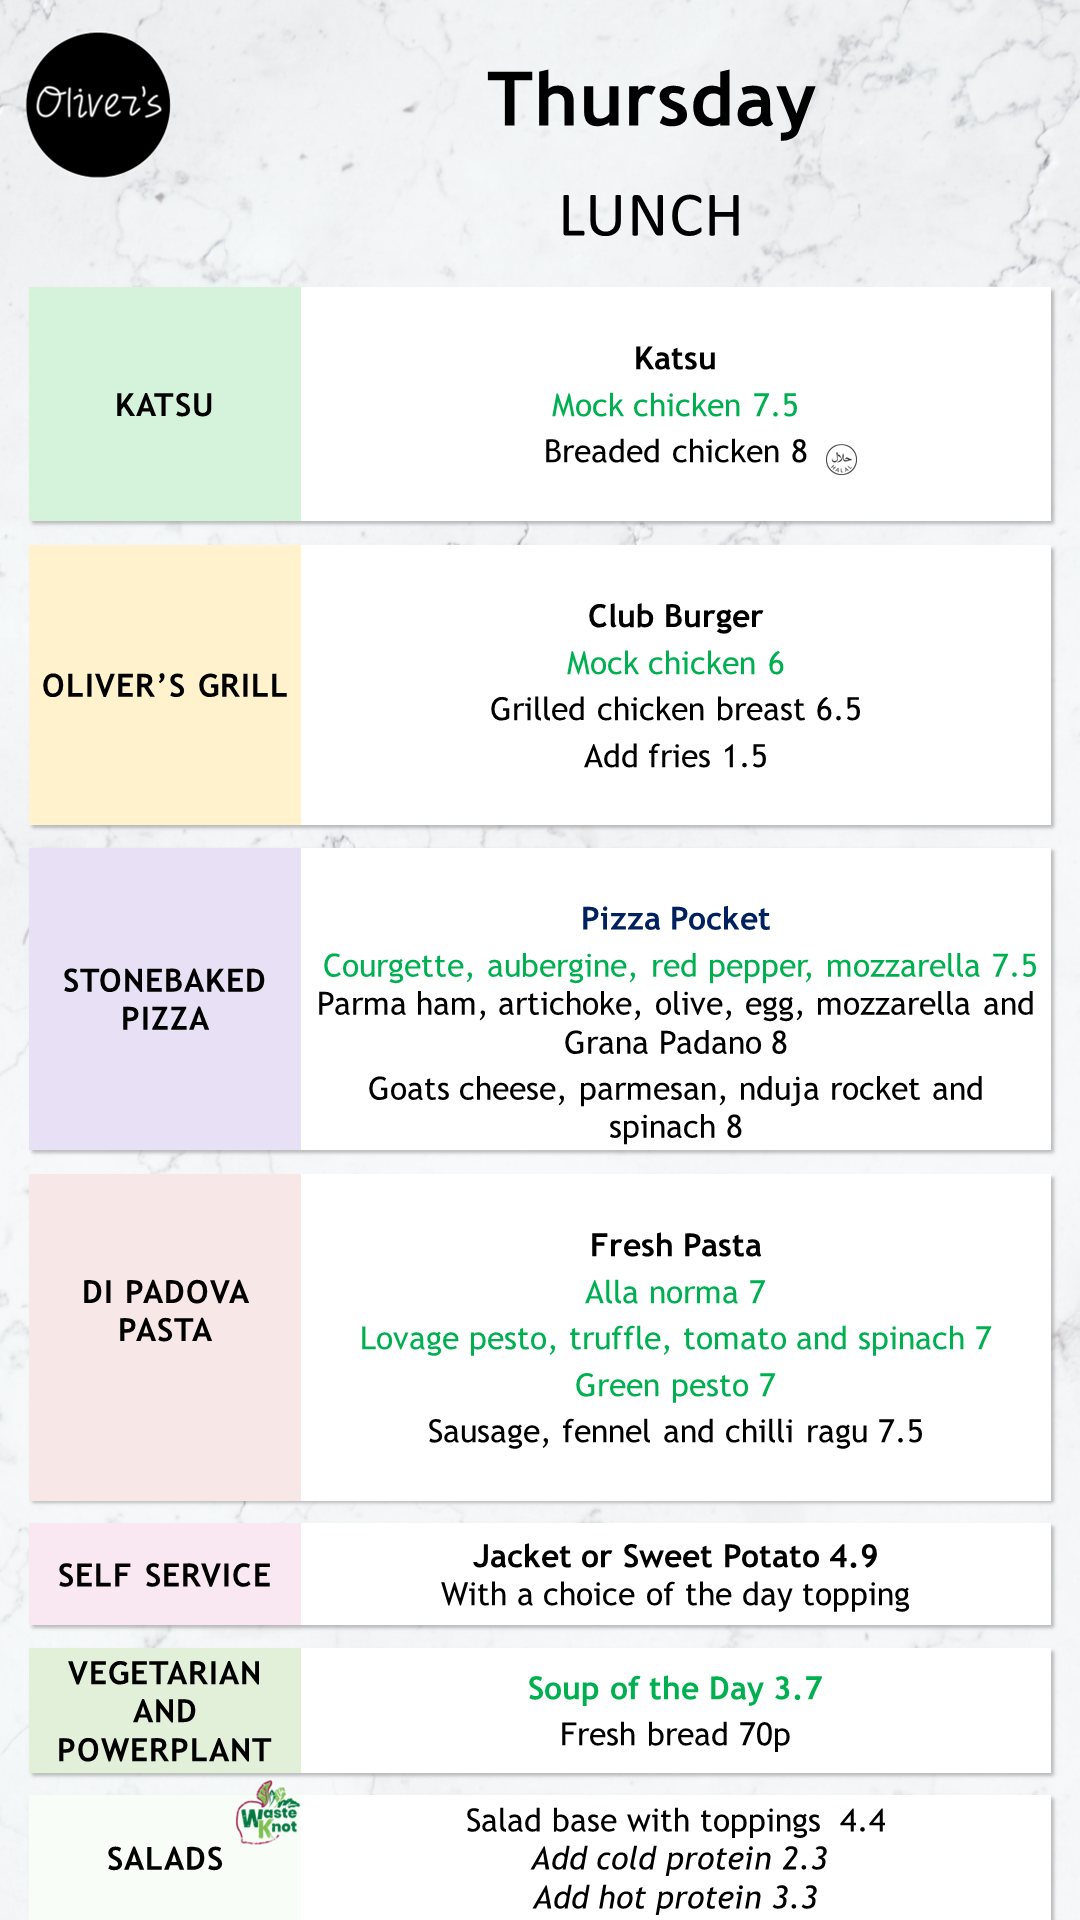1080x1920 pixels.
Task: Select the Pizza Pocket title
Action: click(675, 918)
